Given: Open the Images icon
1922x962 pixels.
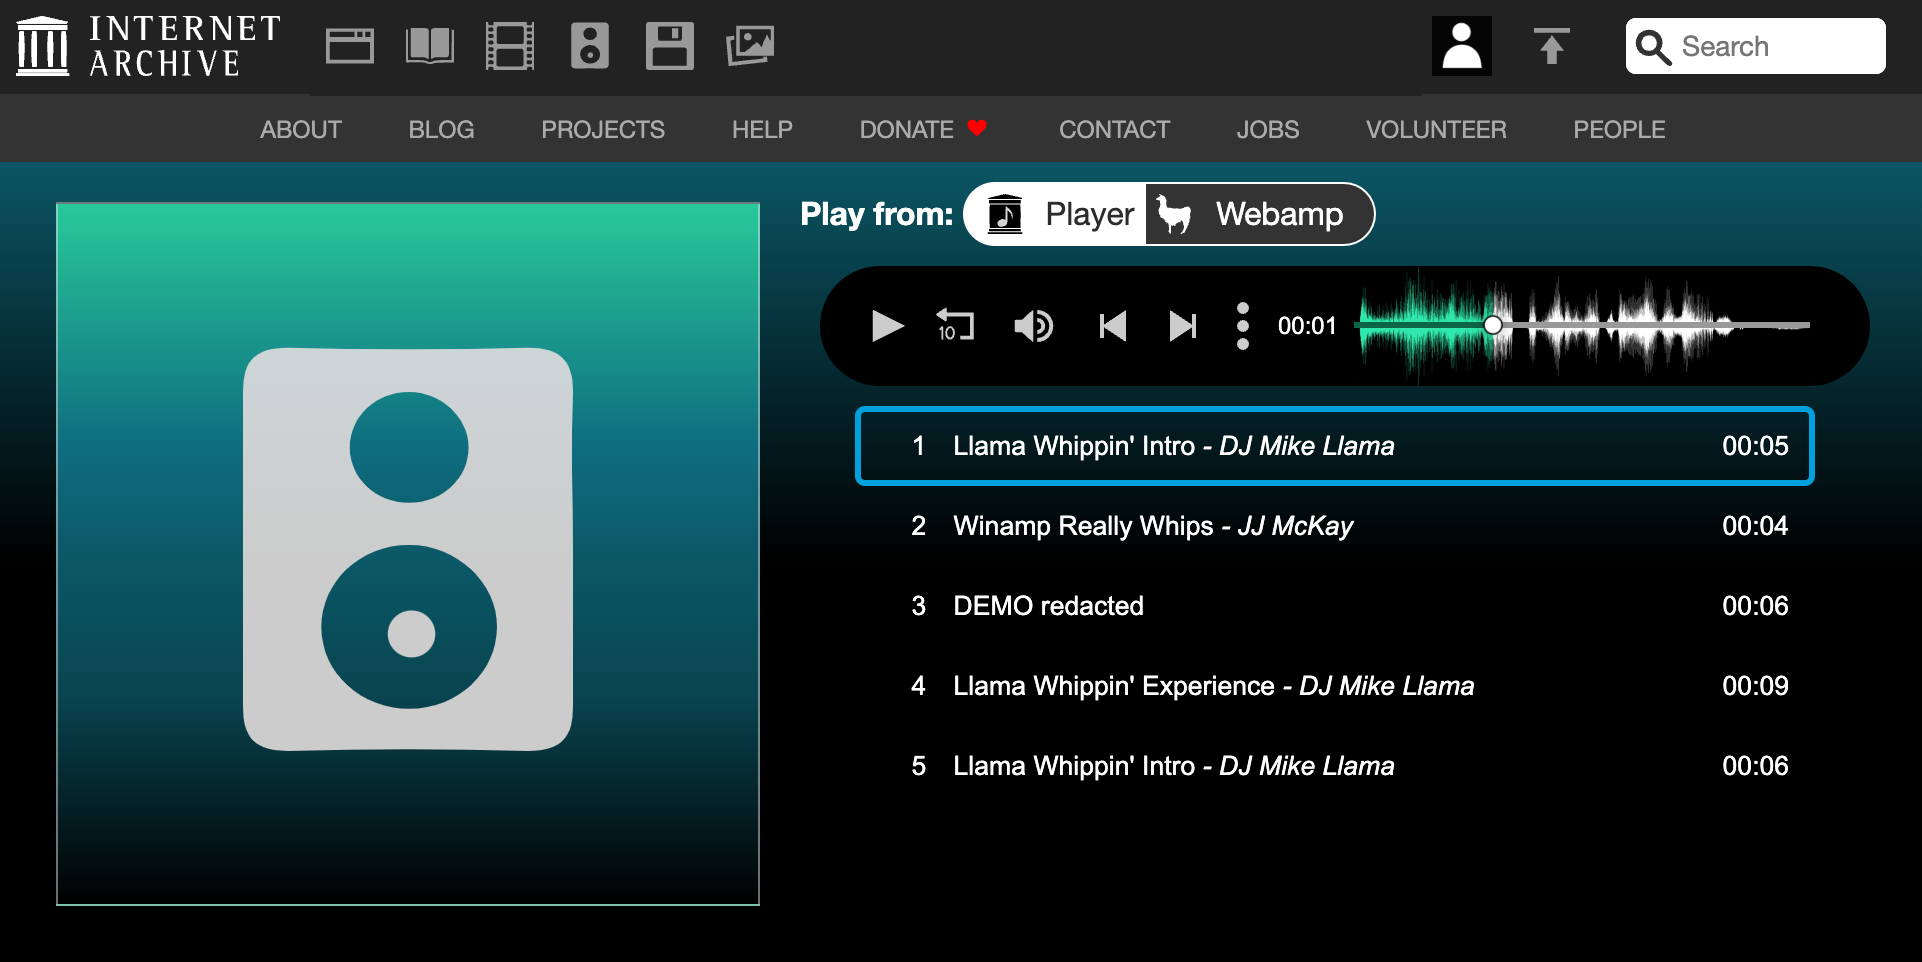Looking at the screenshot, I should 750,46.
